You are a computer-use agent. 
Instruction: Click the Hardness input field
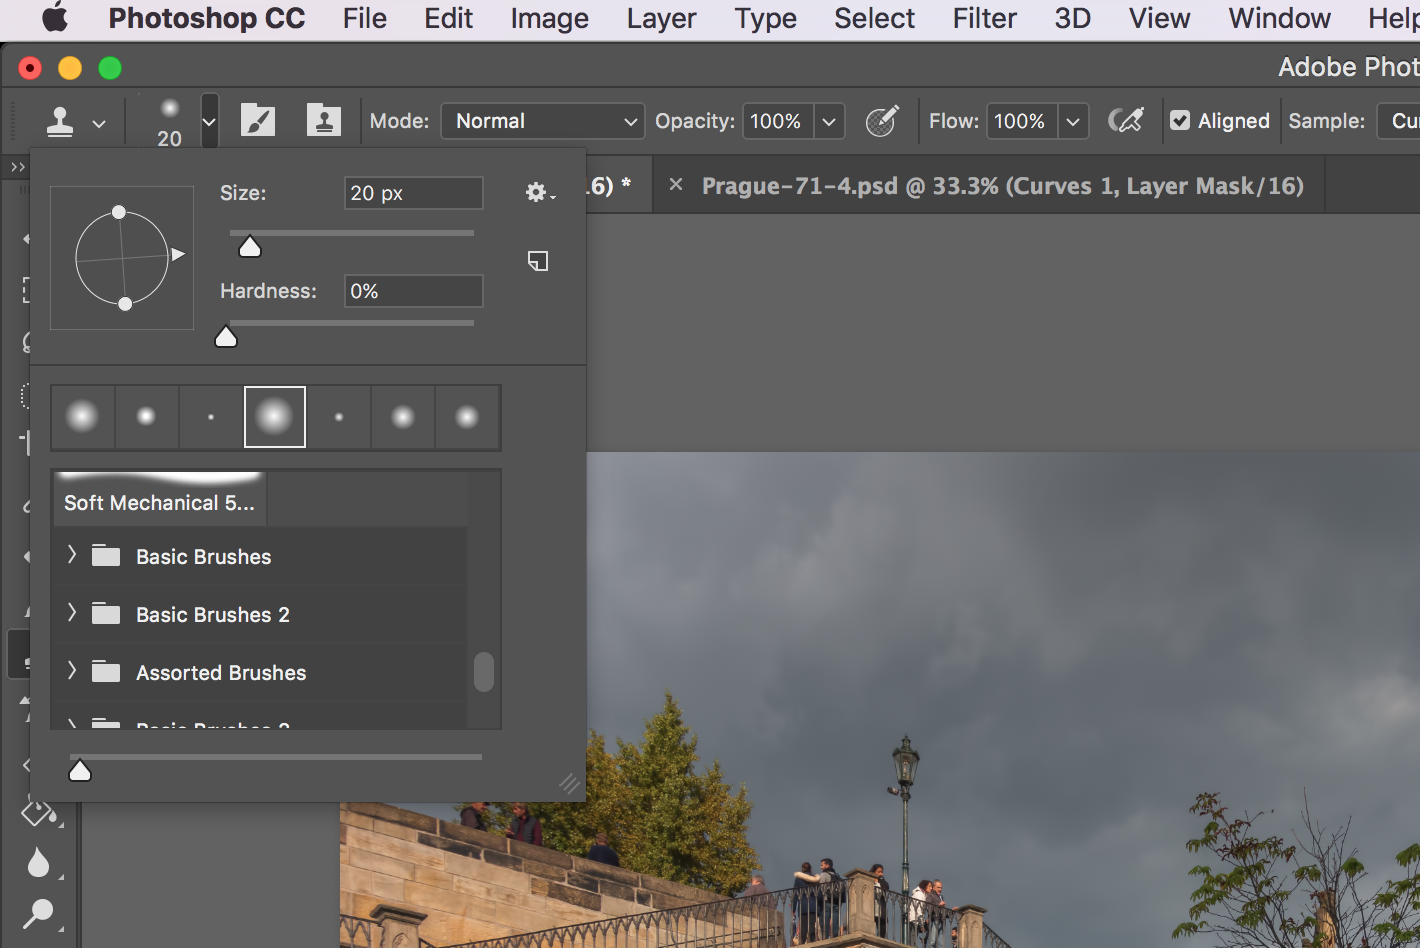[414, 291]
